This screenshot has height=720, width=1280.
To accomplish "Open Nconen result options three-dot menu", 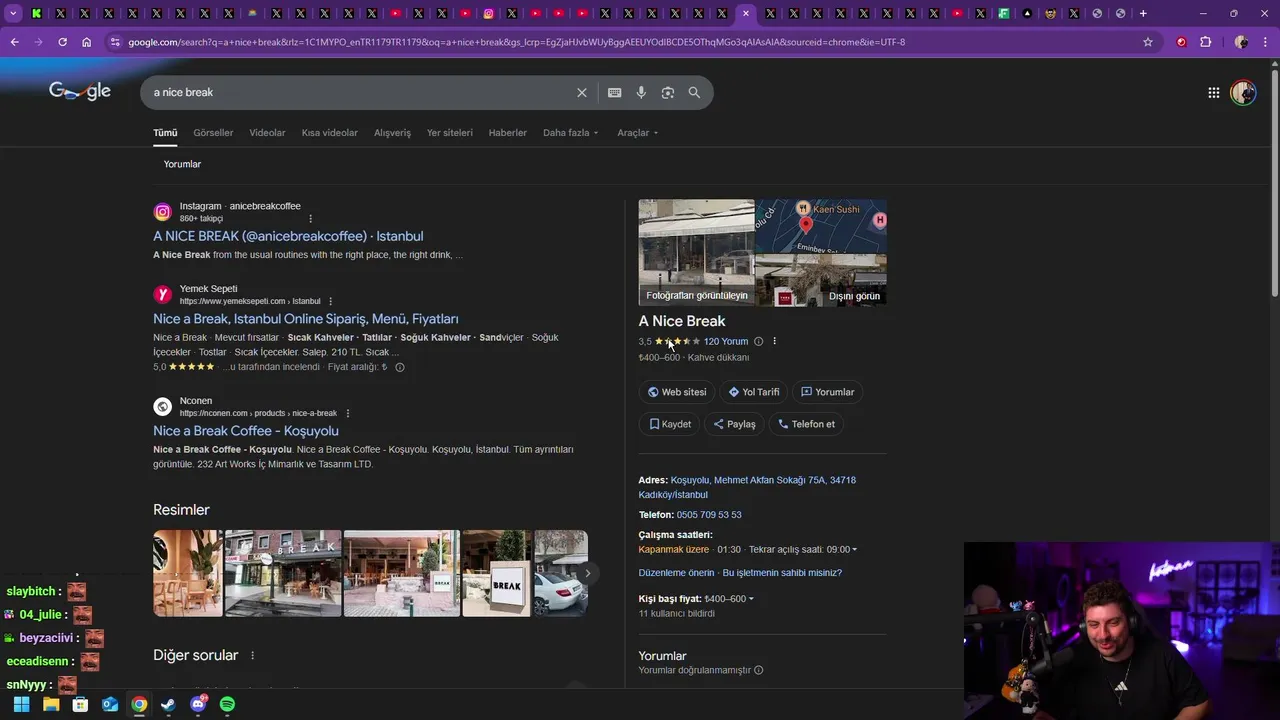I will (x=348, y=413).
